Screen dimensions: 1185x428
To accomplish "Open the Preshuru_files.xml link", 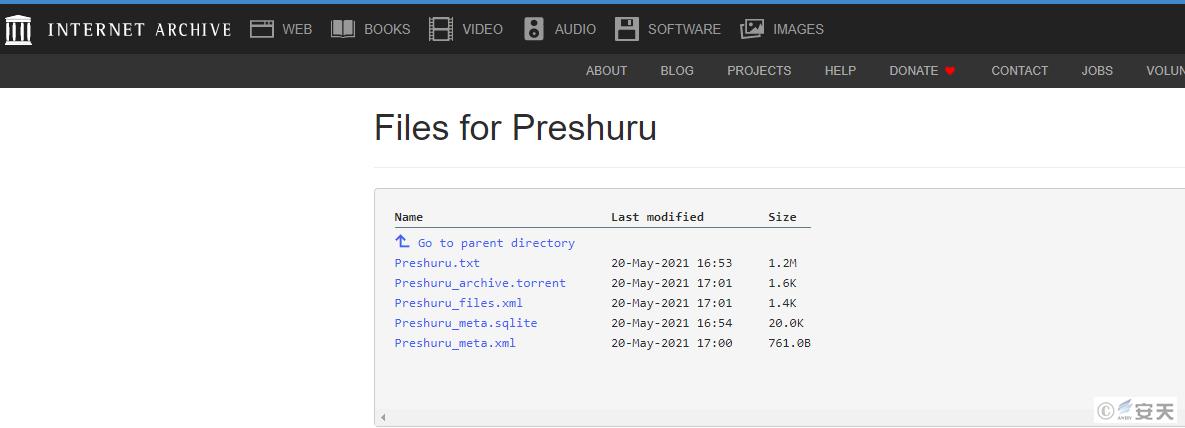I will (458, 303).
